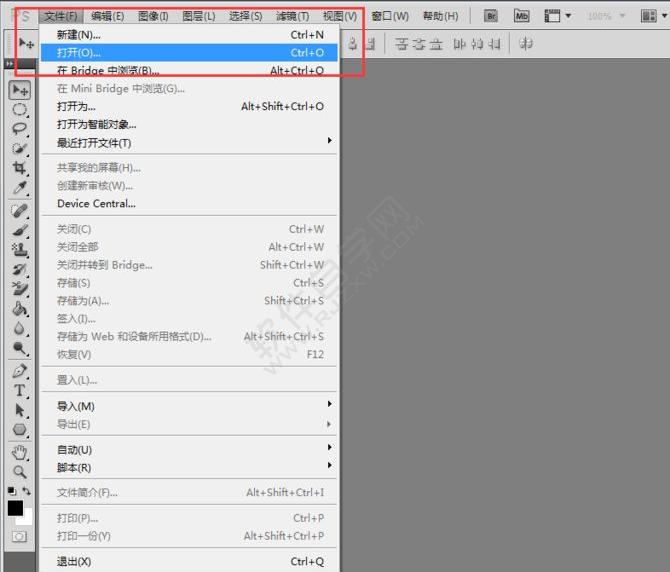Expand the 脚本(R) submenu
This screenshot has height=572, width=670.
pos(189,467)
